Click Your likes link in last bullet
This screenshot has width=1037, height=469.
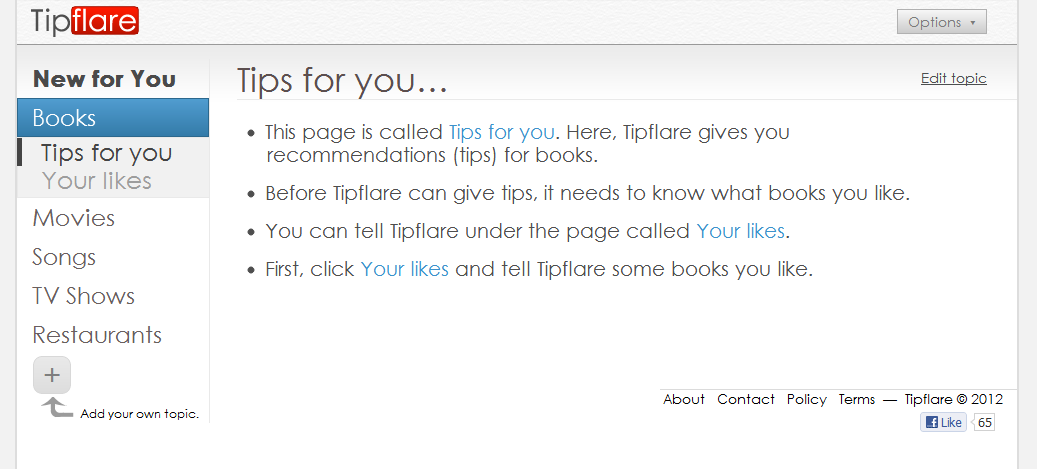pyautogui.click(x=405, y=270)
